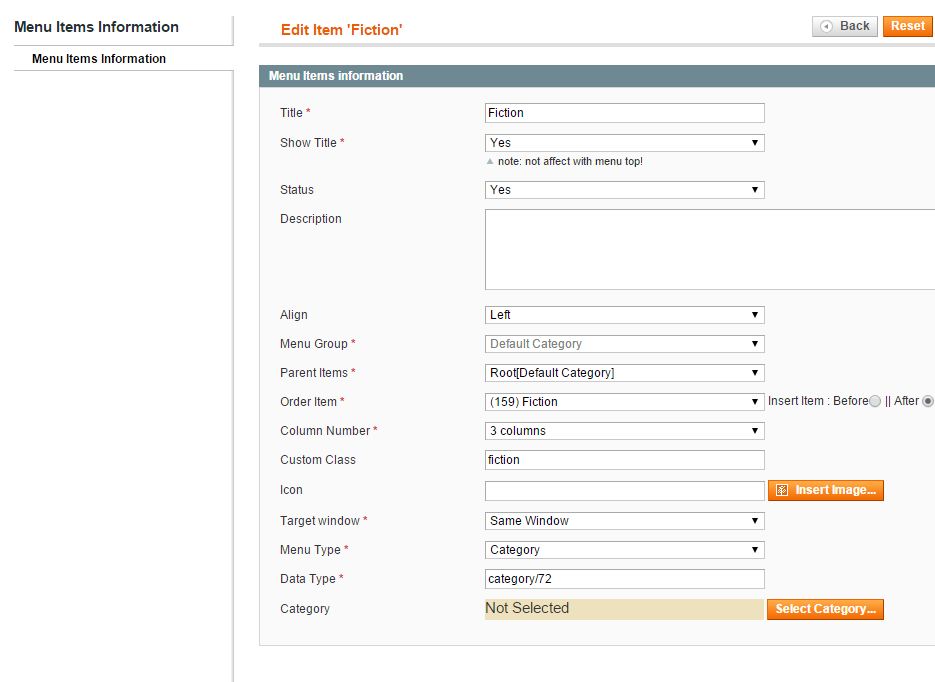Click the Custom Class input field
The image size is (935, 682).
click(624, 460)
